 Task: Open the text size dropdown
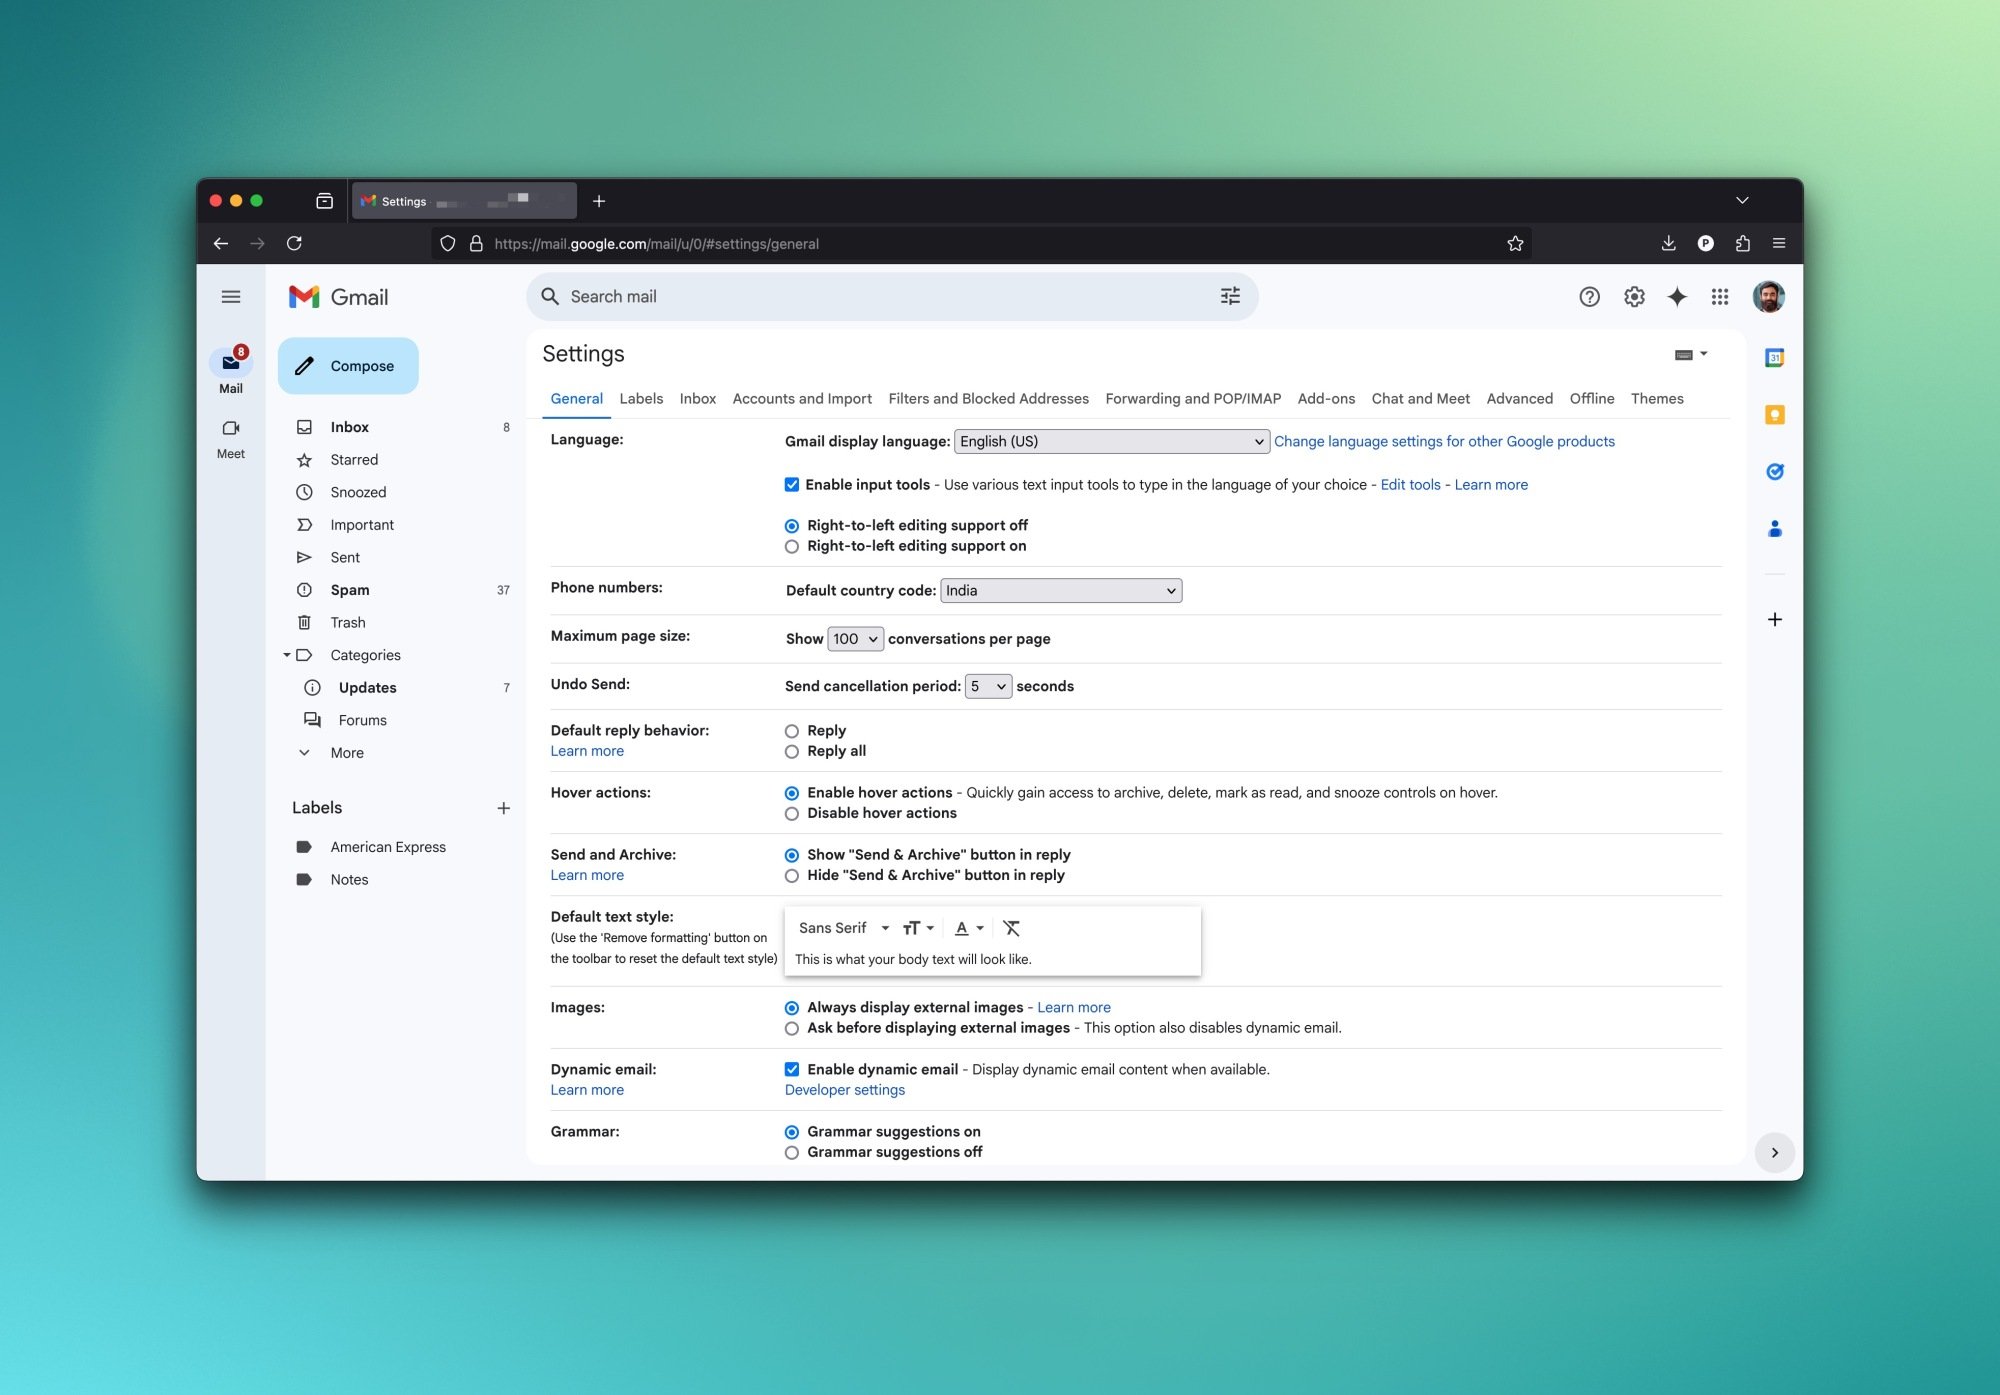coord(918,929)
